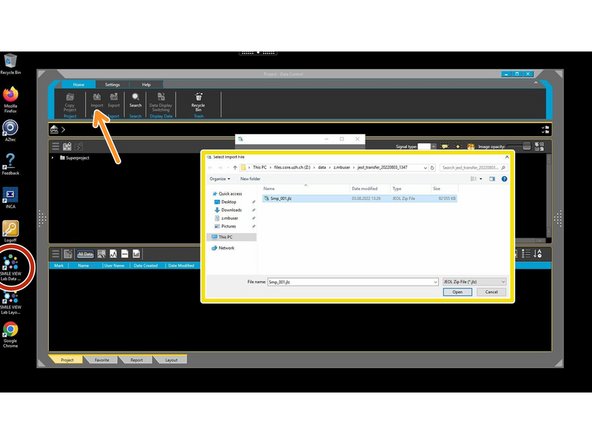The width and height of the screenshot is (592, 444).
Task: Select Quick access in navigation pane
Action: 227,194
